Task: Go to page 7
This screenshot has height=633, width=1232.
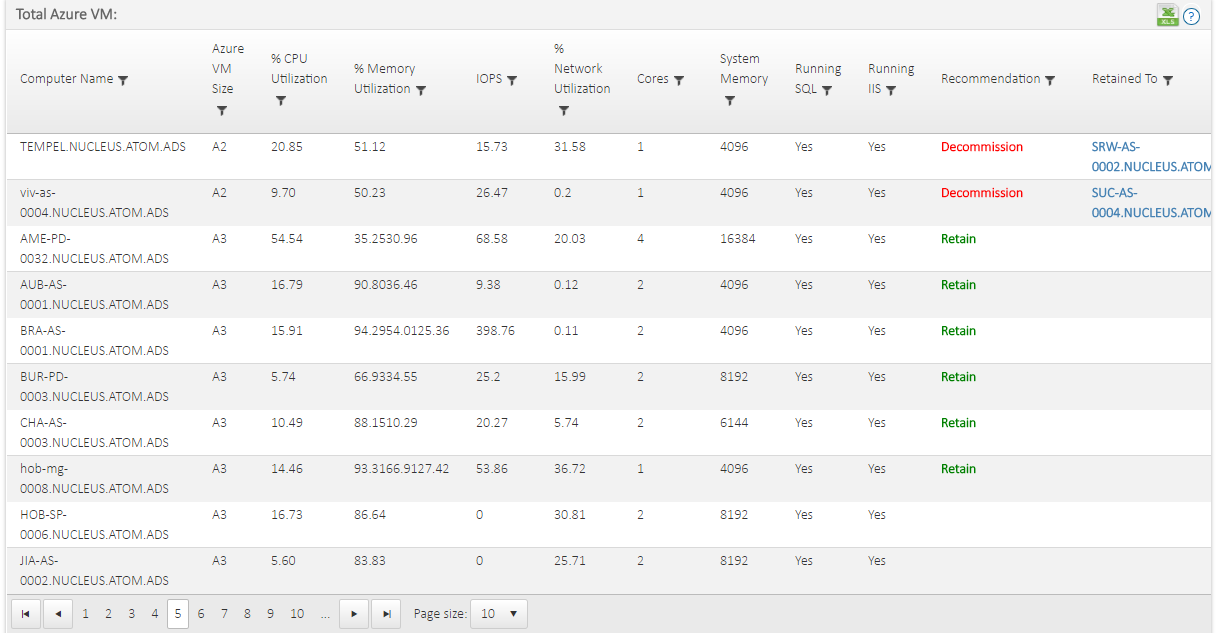Action: pos(224,614)
